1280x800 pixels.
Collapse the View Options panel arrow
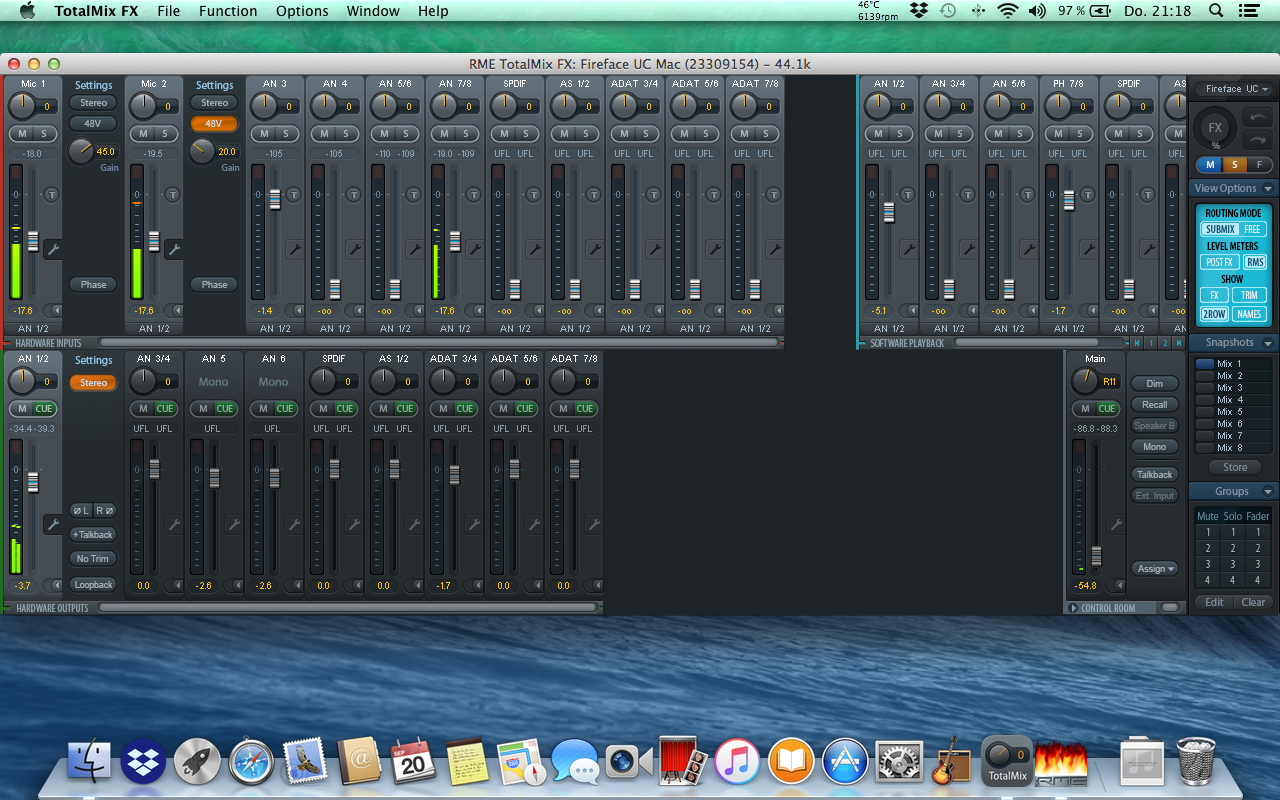coord(1267,189)
